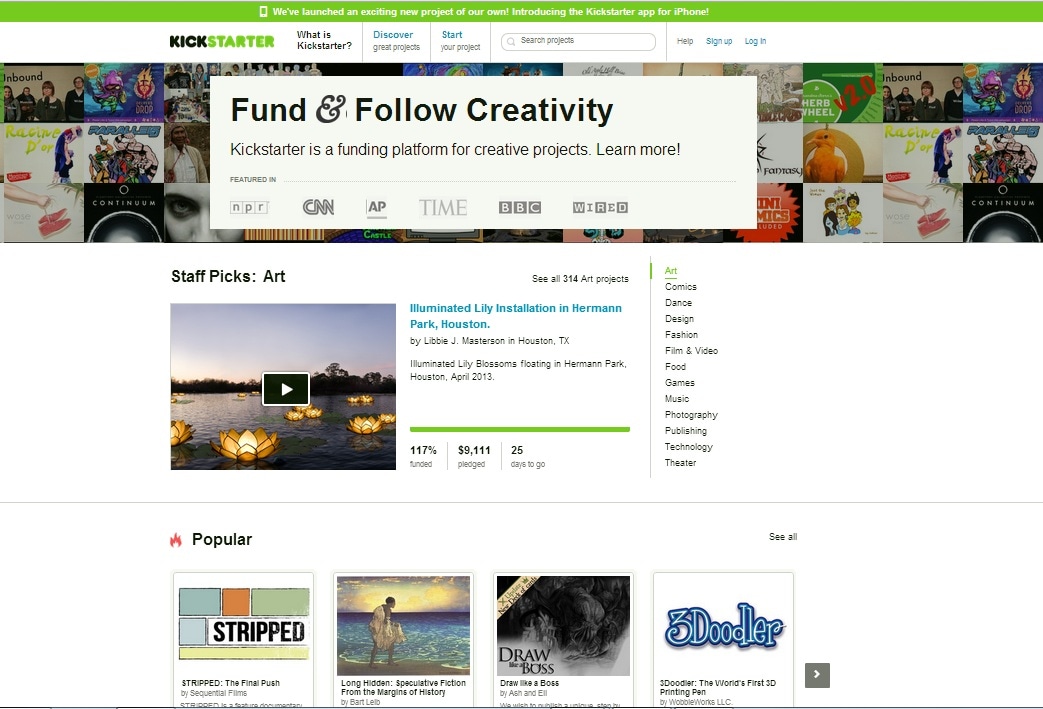Click the green funding progress bar
This screenshot has height=709, width=1043.
(520, 430)
